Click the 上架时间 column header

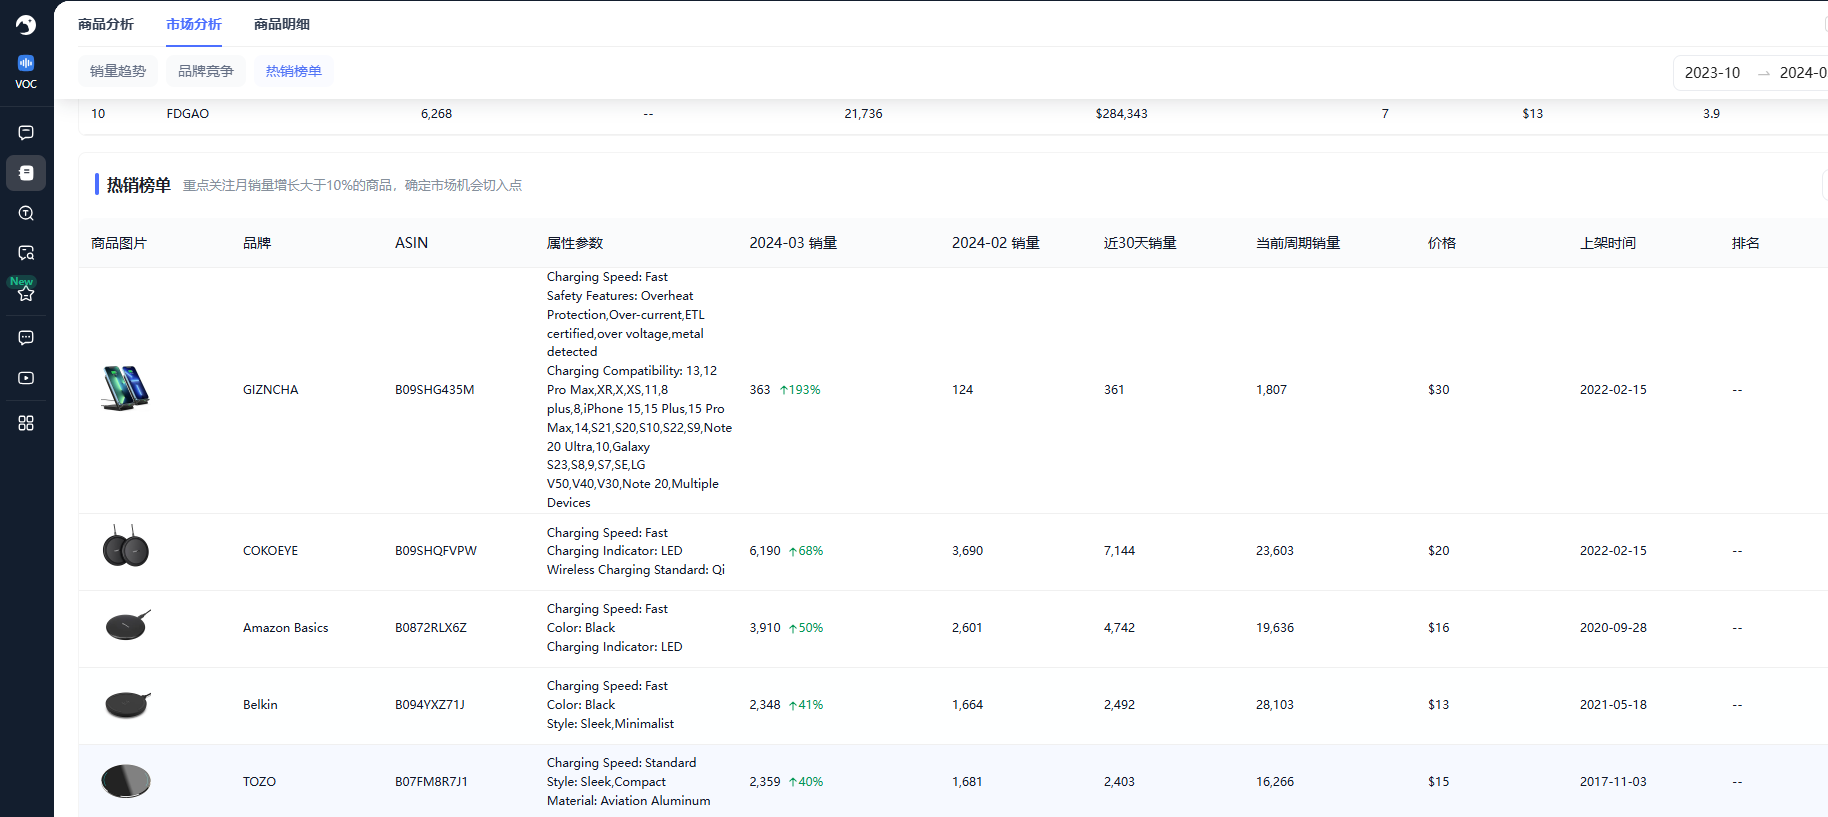coord(1608,243)
